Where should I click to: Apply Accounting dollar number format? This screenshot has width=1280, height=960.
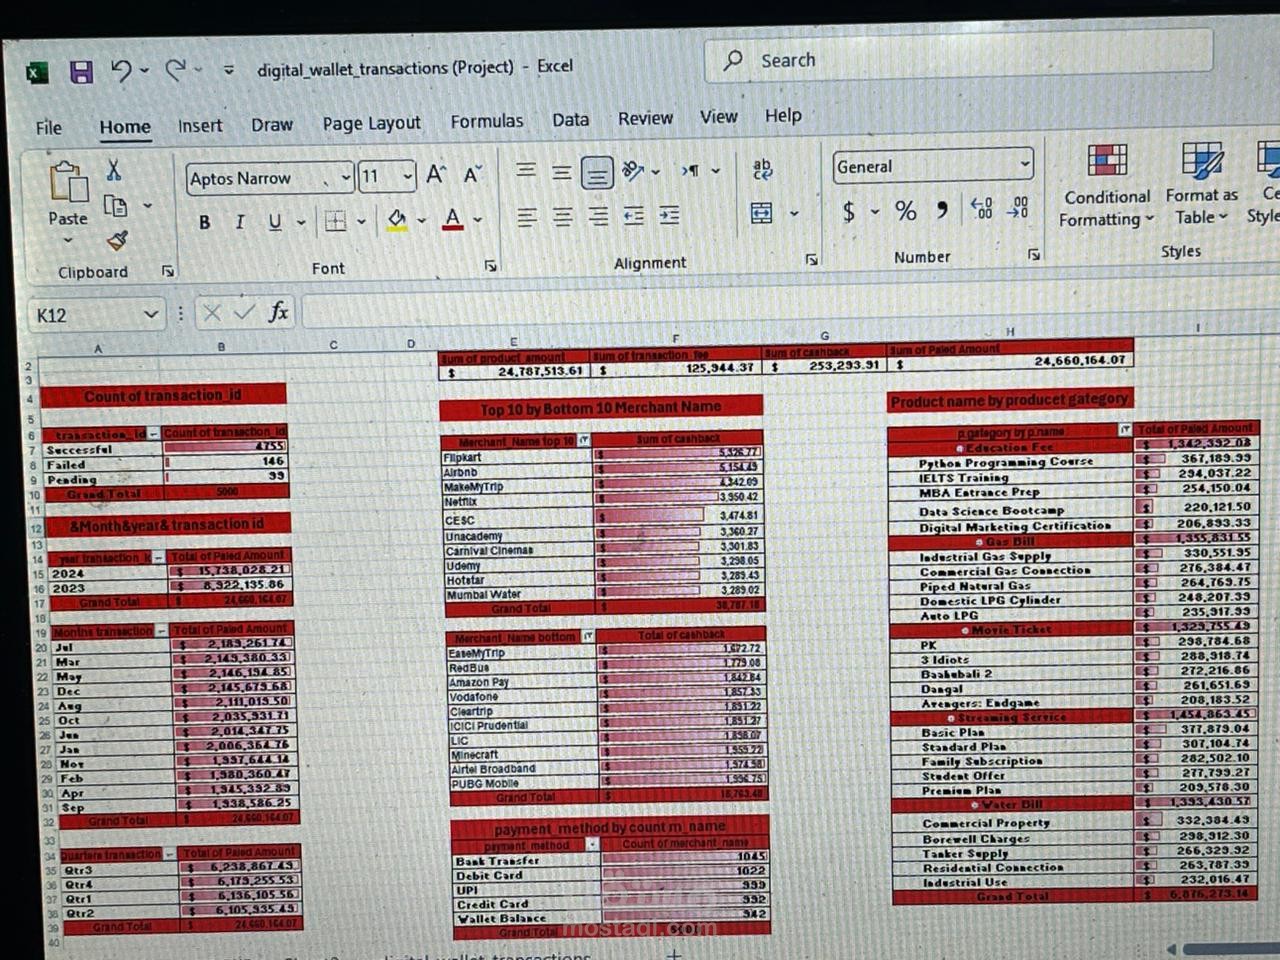(848, 211)
